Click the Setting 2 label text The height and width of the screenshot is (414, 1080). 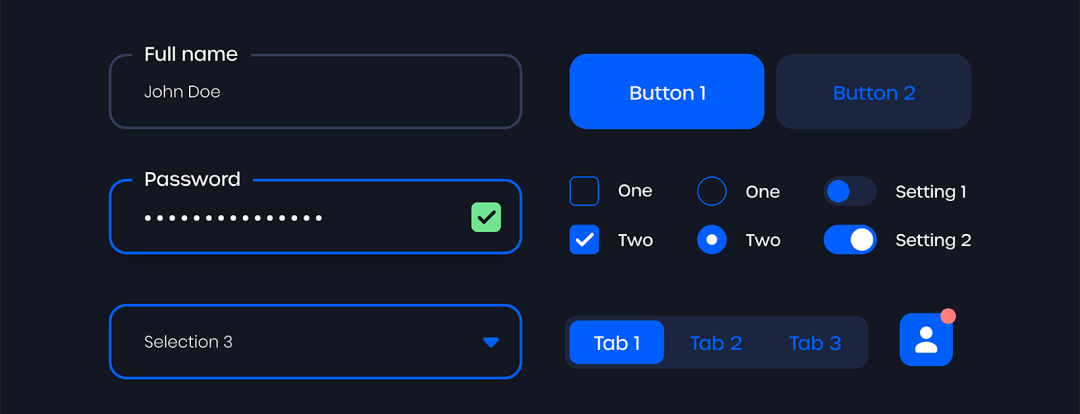[x=933, y=240]
